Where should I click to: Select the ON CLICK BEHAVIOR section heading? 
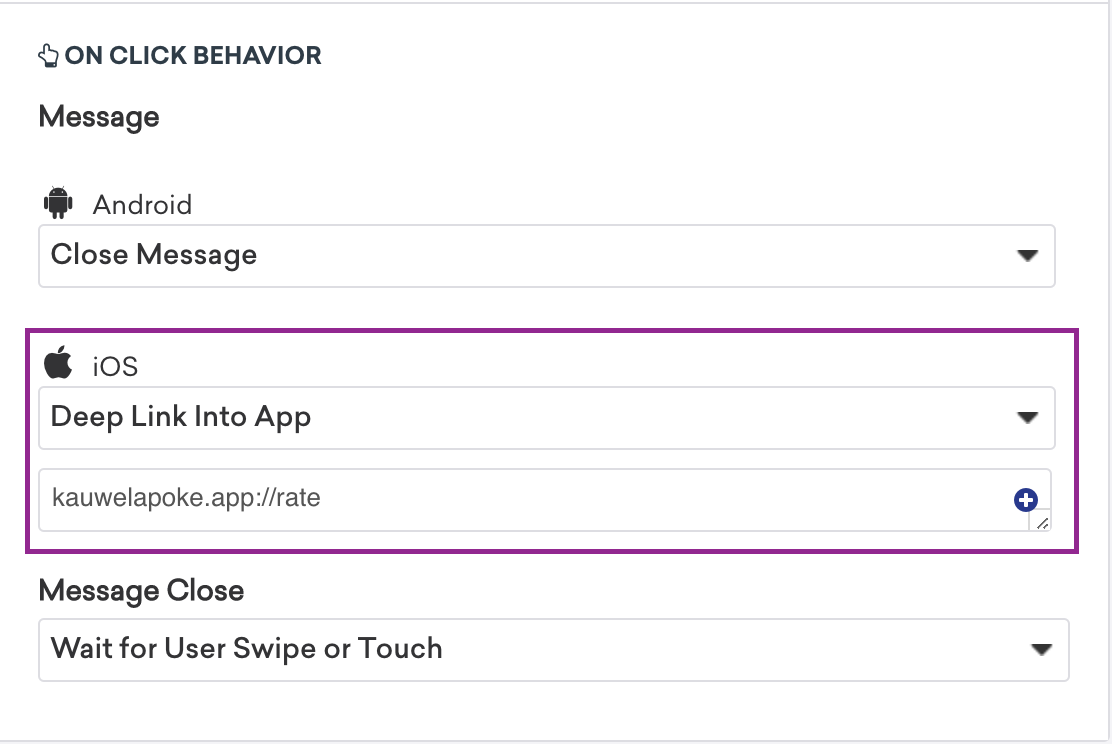coord(193,55)
